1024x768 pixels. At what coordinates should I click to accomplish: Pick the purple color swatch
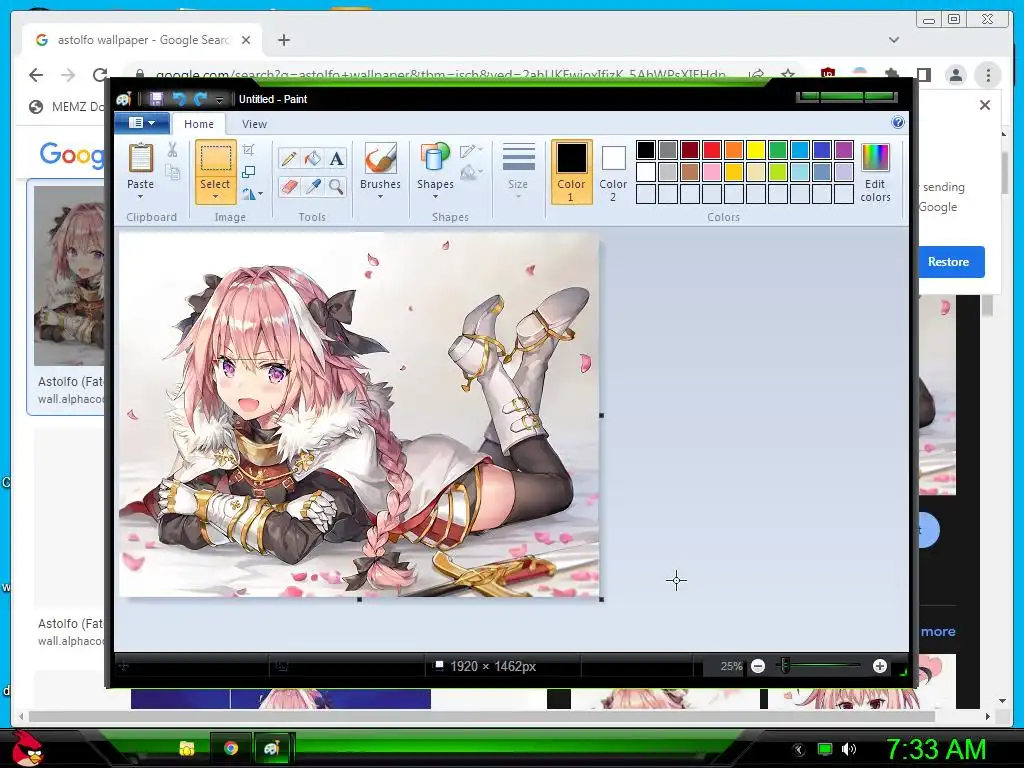pos(844,150)
